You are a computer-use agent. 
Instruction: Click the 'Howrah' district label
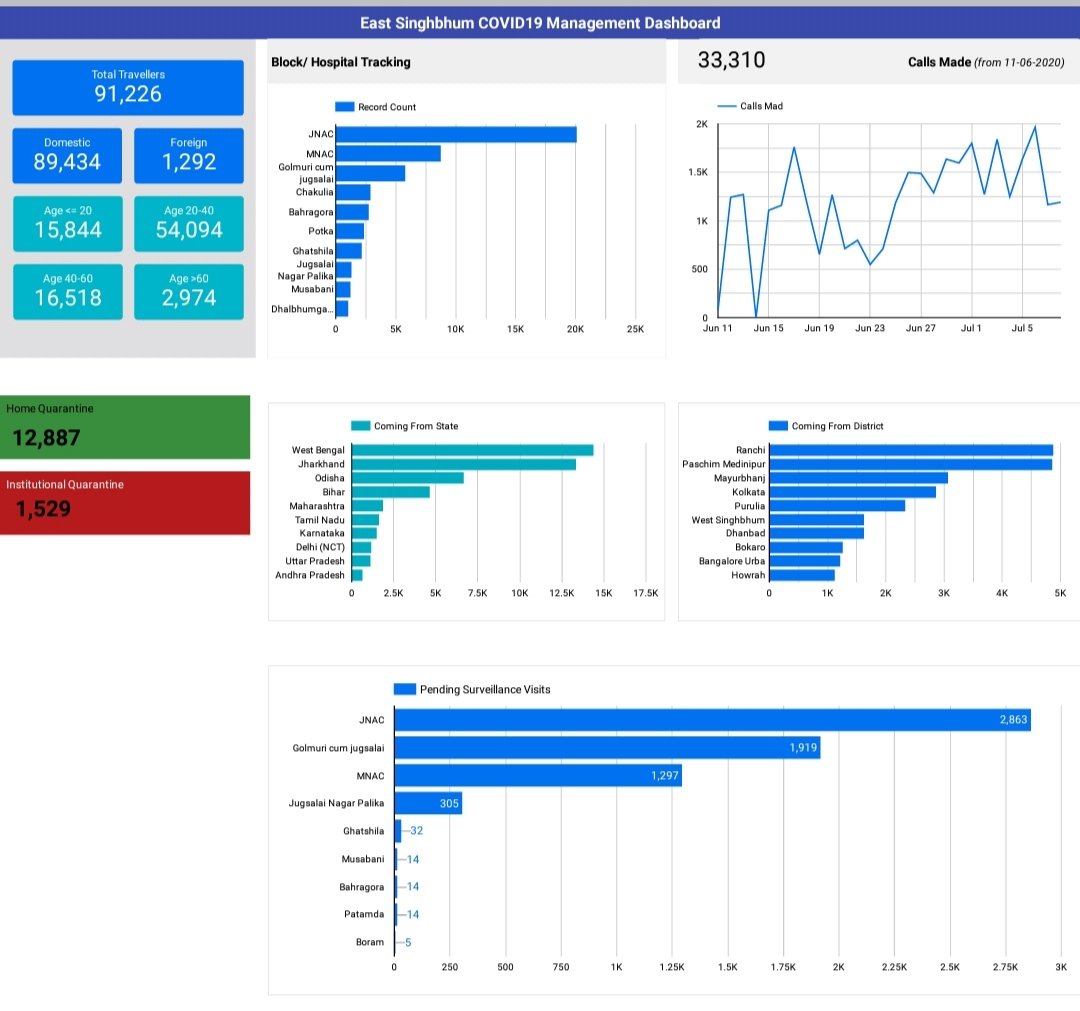748,575
